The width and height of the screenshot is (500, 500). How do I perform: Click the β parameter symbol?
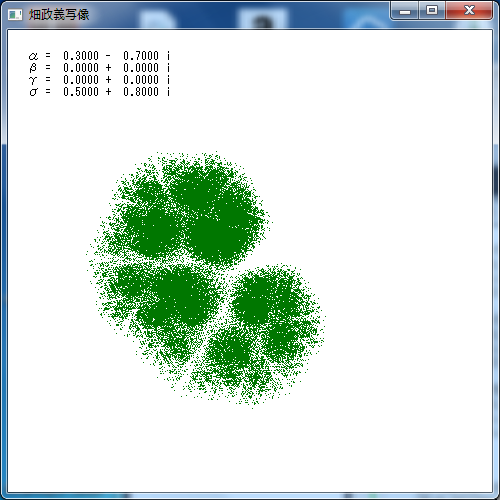coord(33,68)
